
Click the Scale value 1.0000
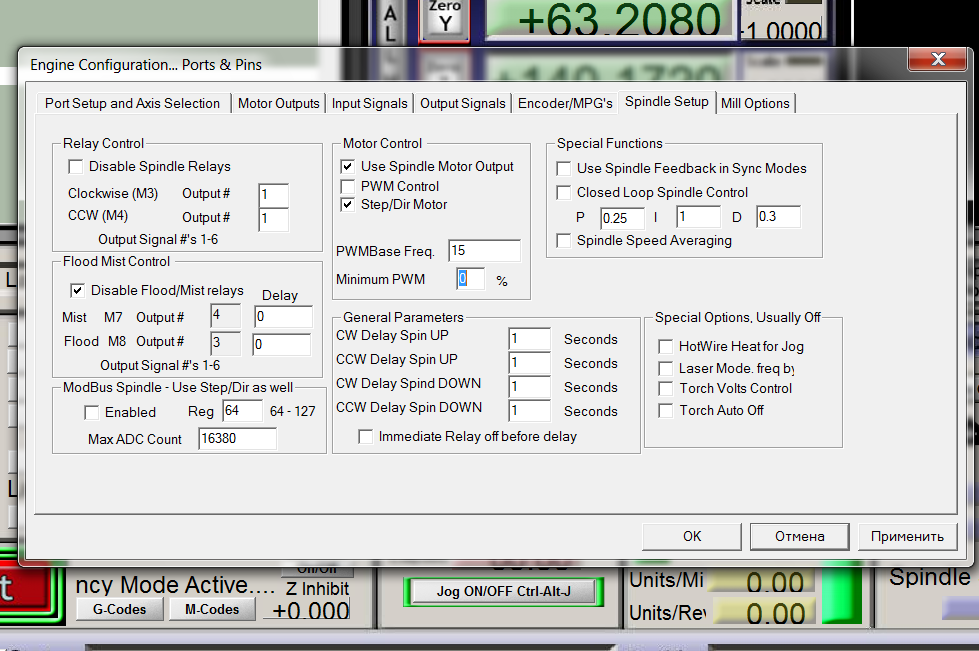[783, 29]
